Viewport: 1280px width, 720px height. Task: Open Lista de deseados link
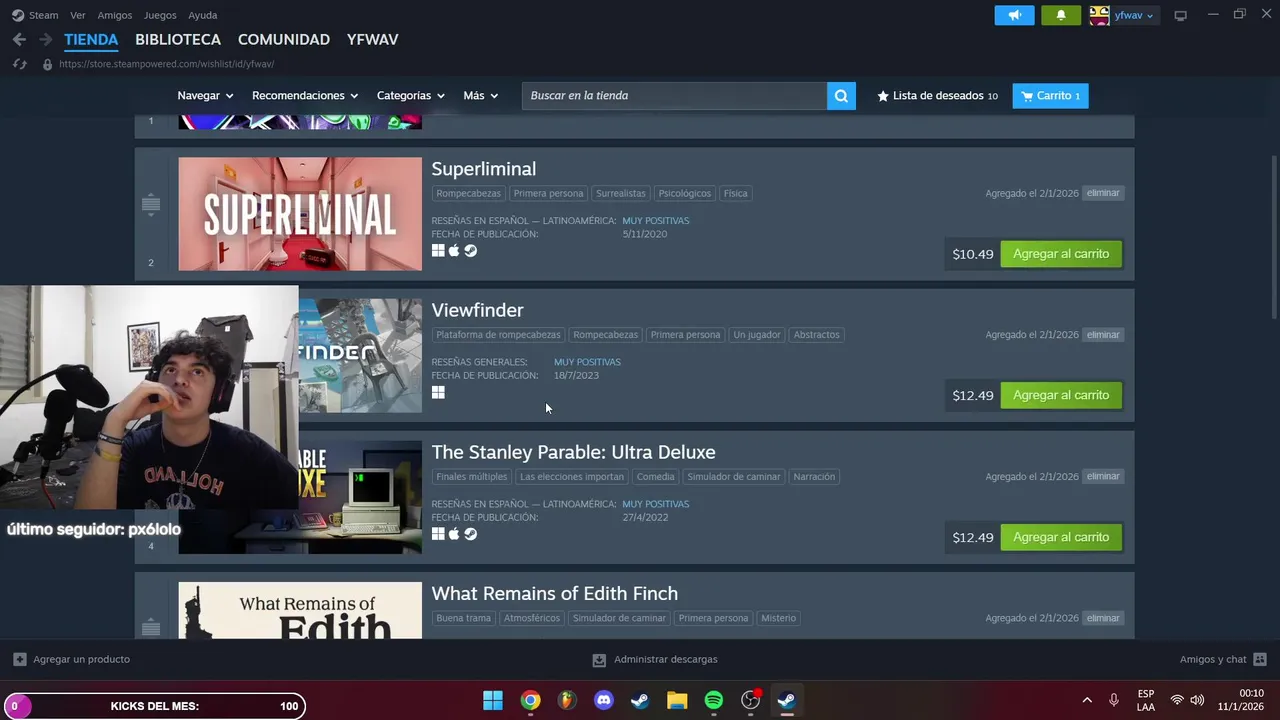click(937, 96)
